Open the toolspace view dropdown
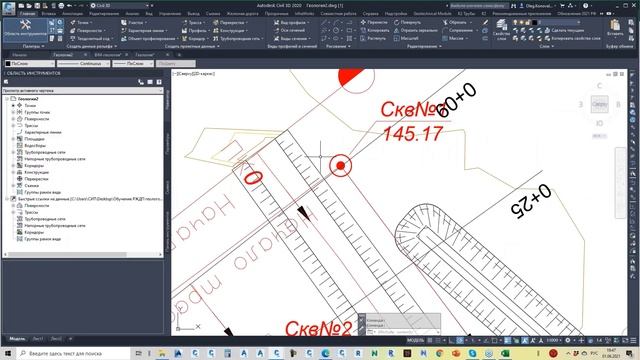The width and height of the screenshot is (640, 360). (x=82, y=91)
